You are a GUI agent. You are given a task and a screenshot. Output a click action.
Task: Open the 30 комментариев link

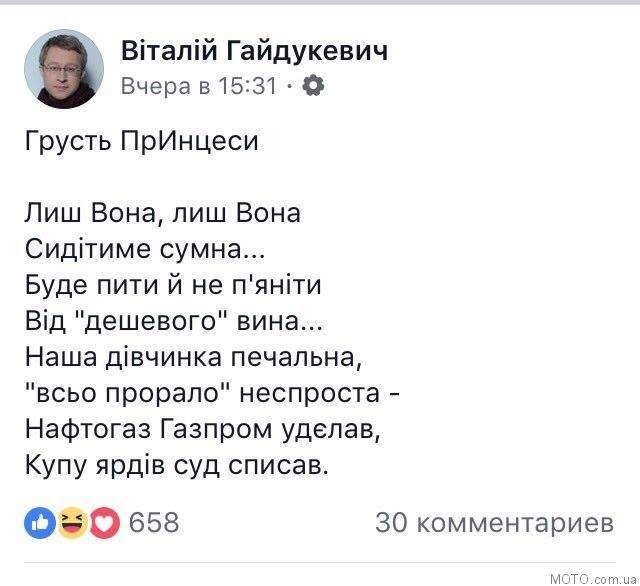point(495,522)
